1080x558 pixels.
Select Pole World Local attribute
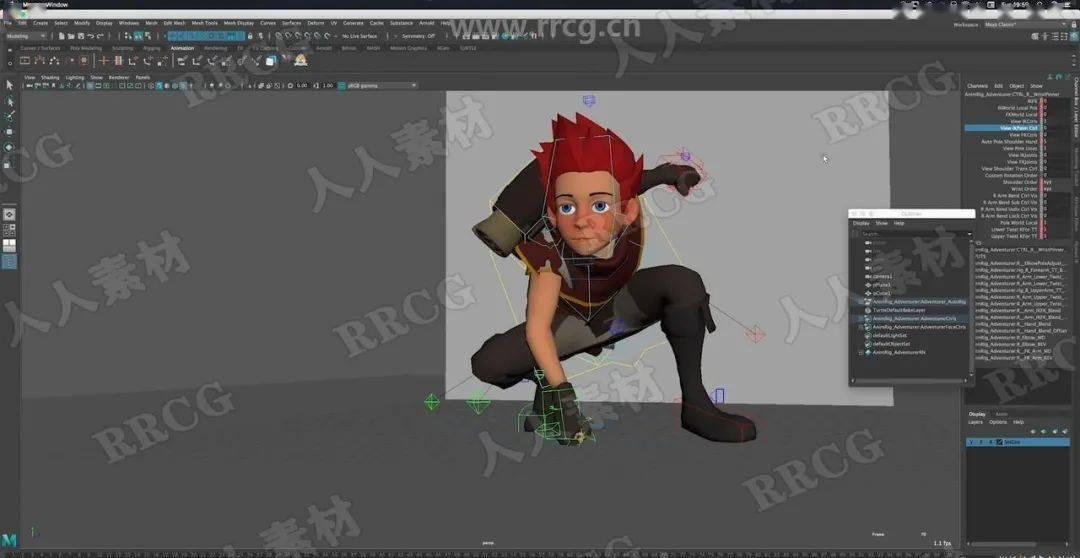point(1019,223)
